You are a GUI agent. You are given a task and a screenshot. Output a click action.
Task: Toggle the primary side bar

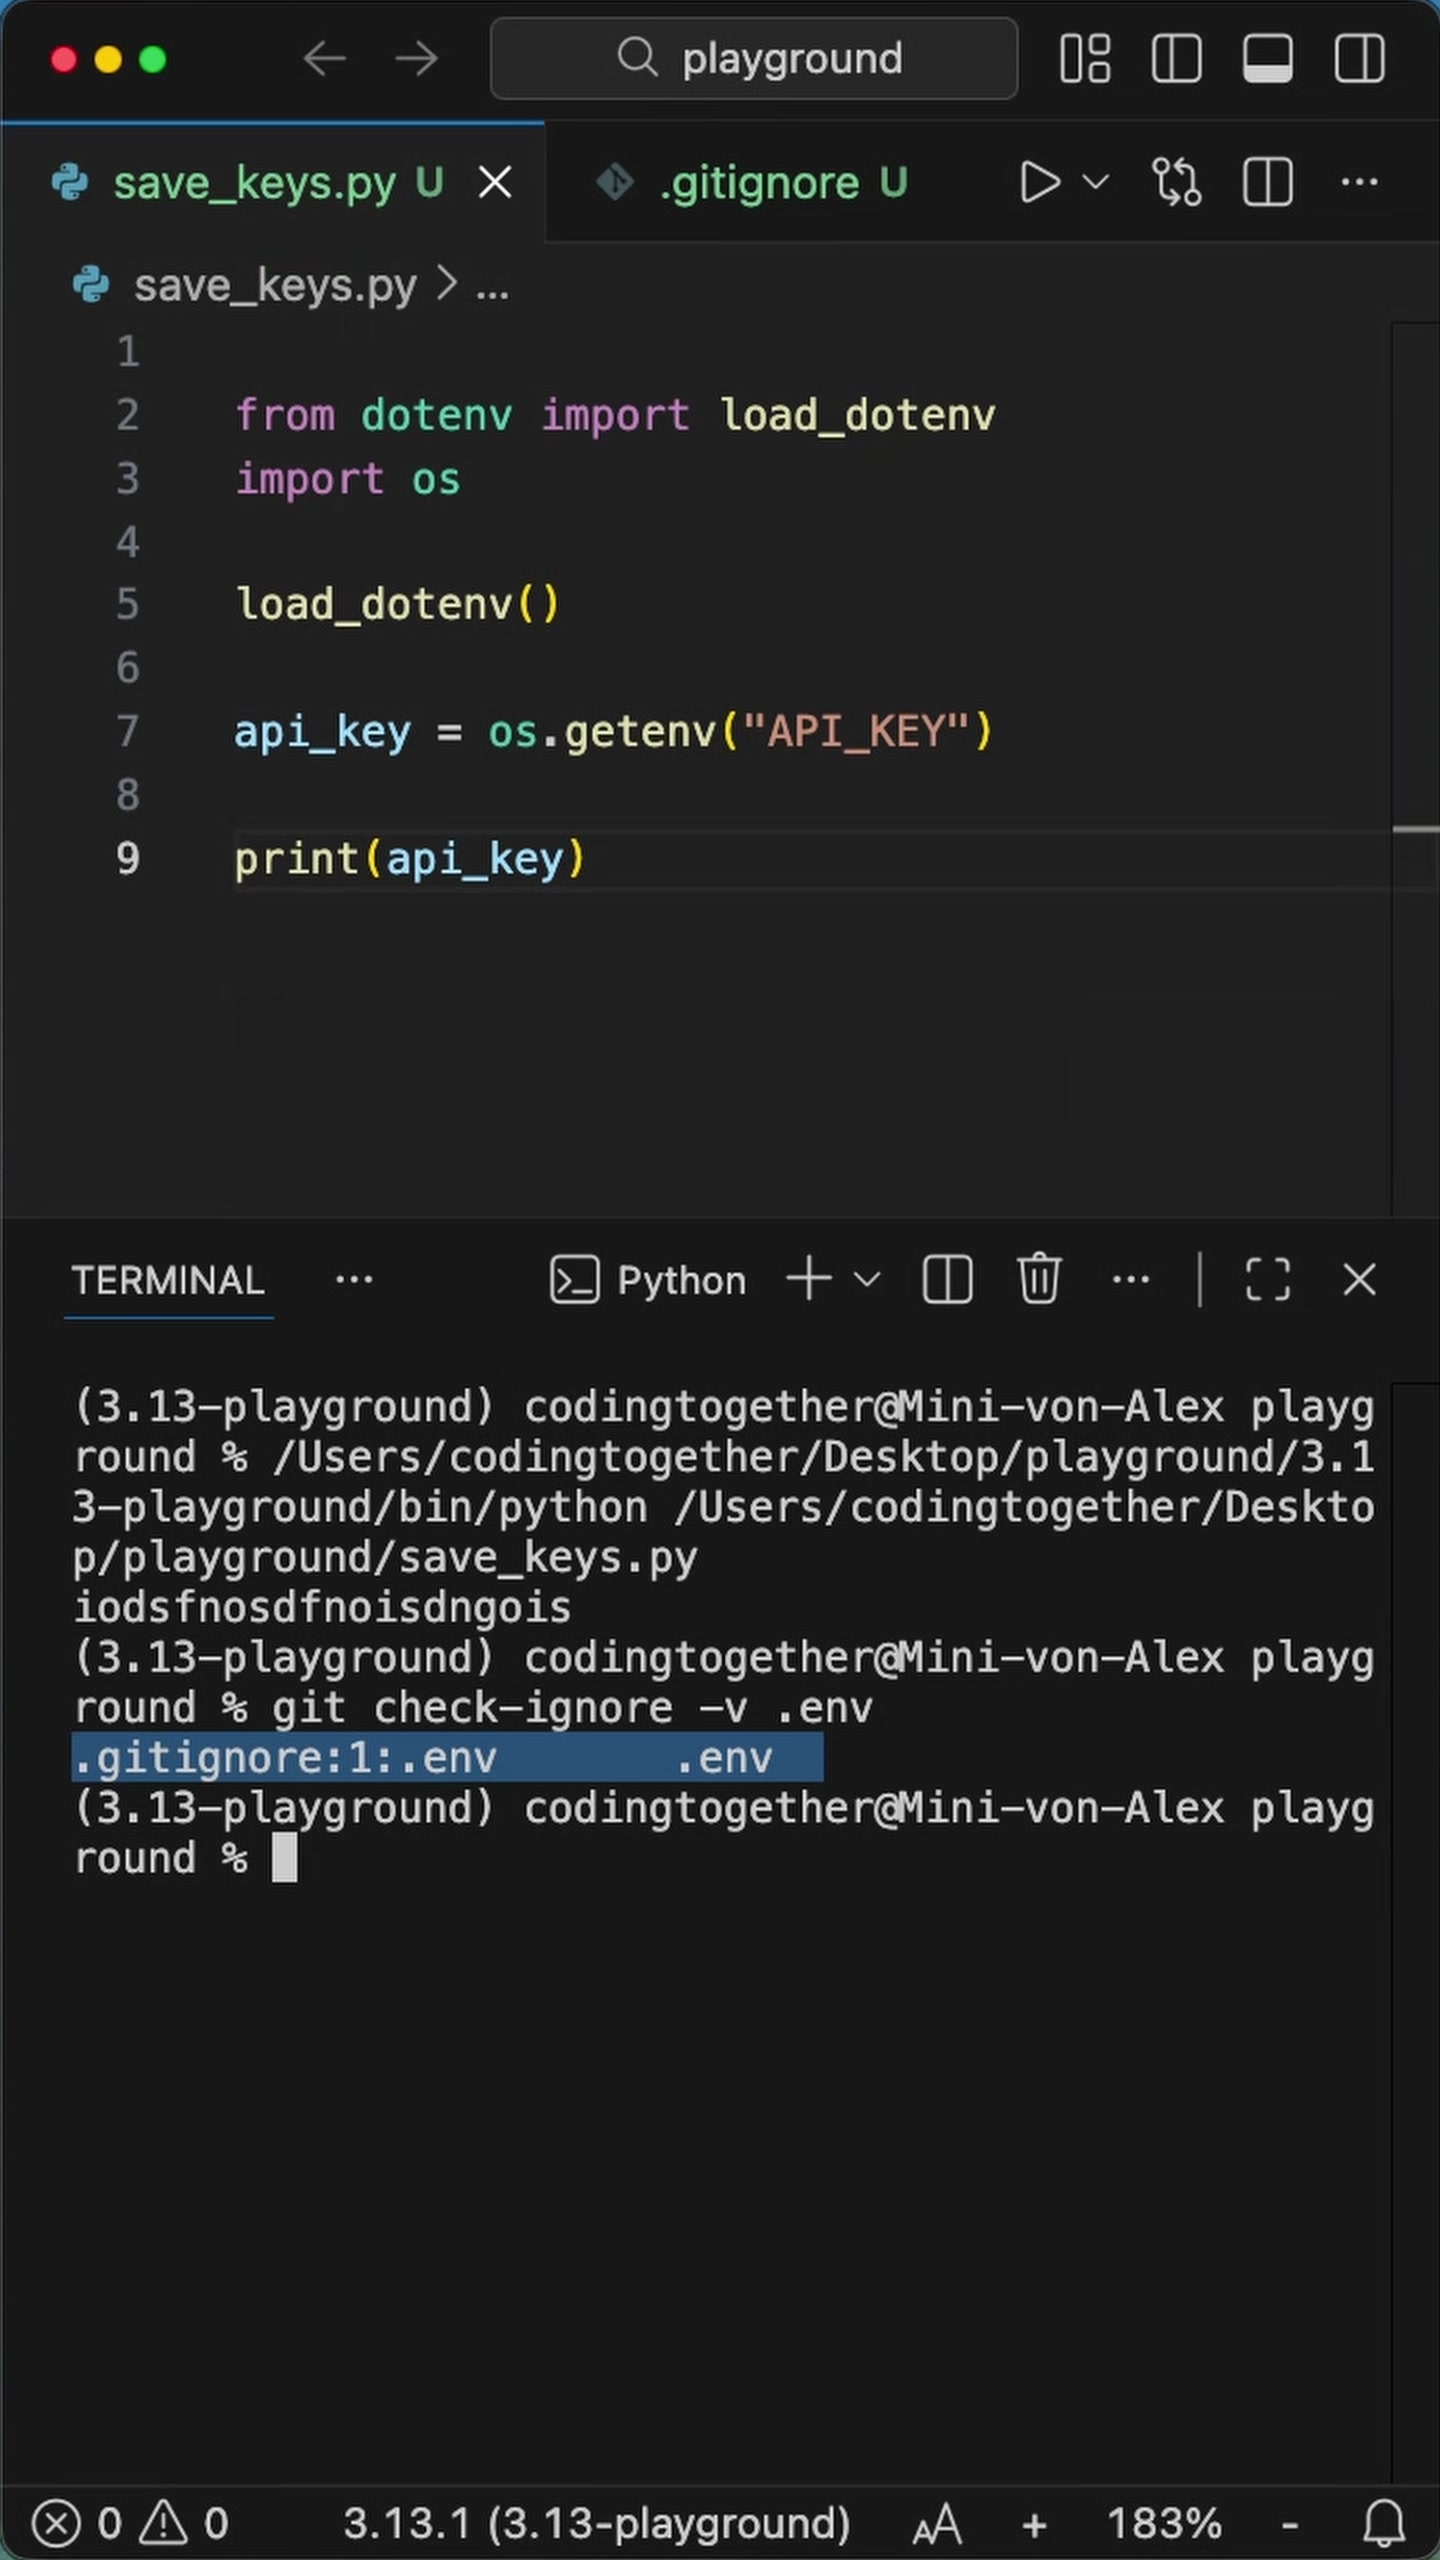coord(1176,58)
